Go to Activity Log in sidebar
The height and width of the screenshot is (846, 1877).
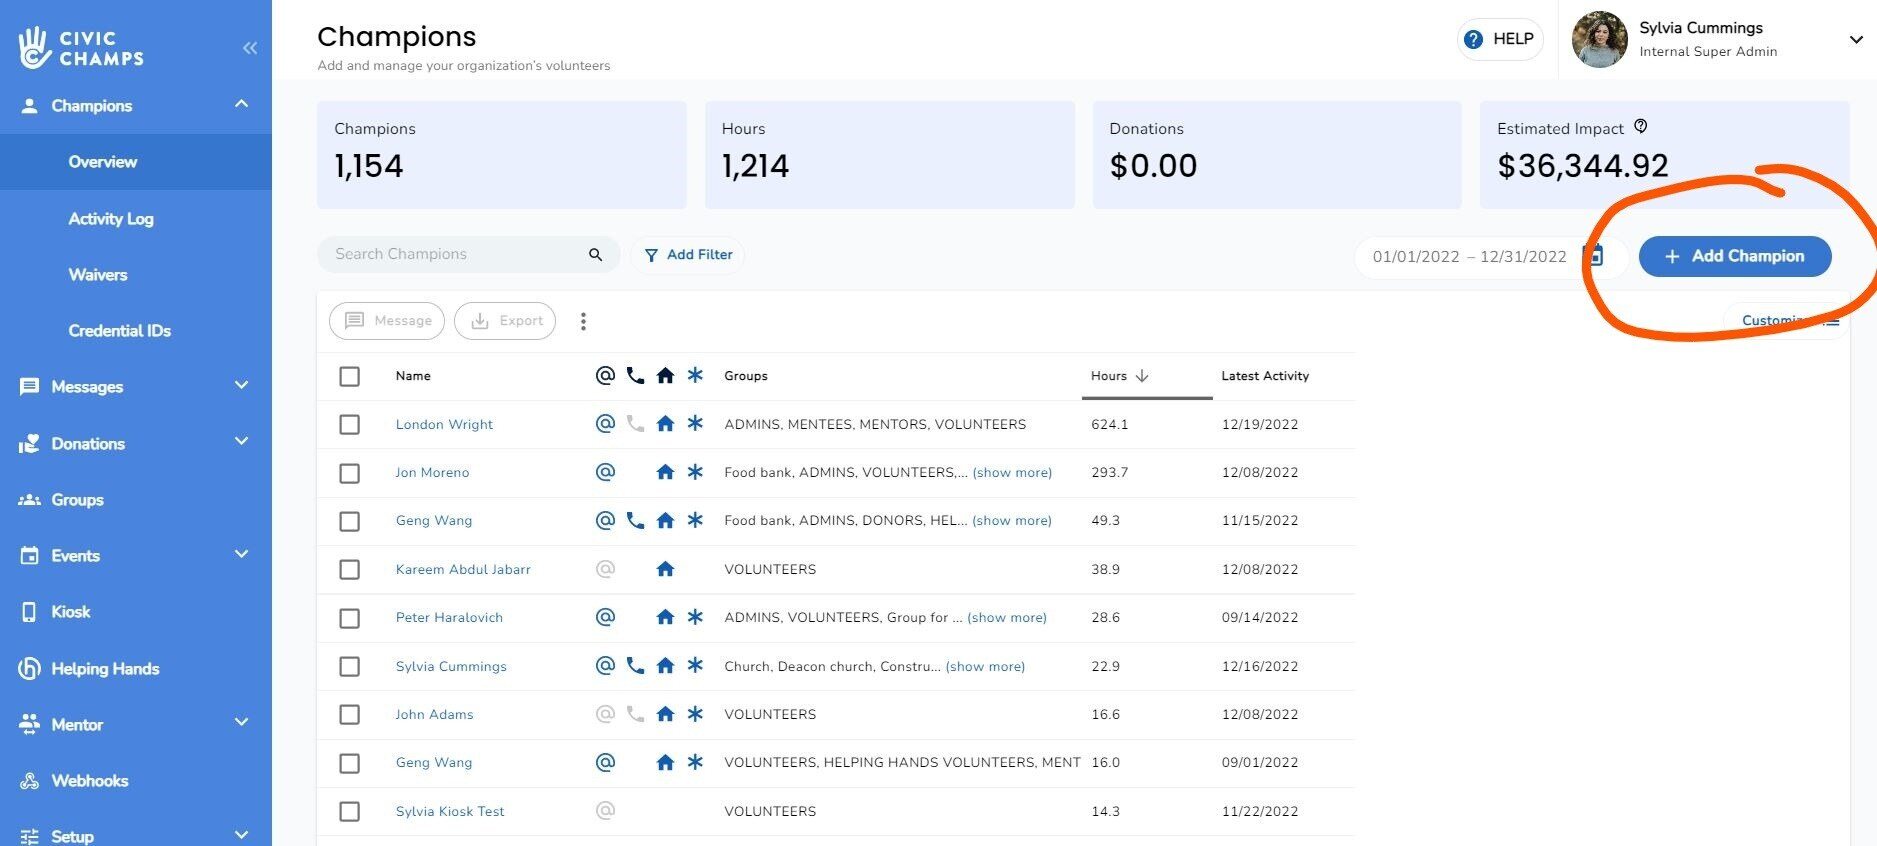[x=111, y=219]
